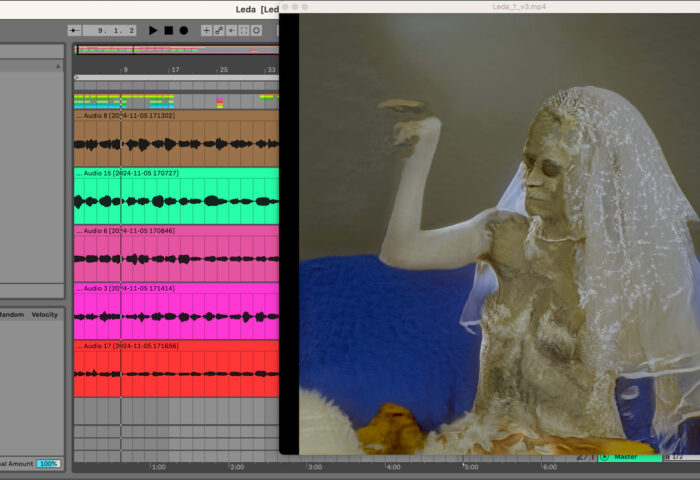The height and width of the screenshot is (480, 700).
Task: Click the 2:00 mark on time ruler
Action: coord(237,467)
